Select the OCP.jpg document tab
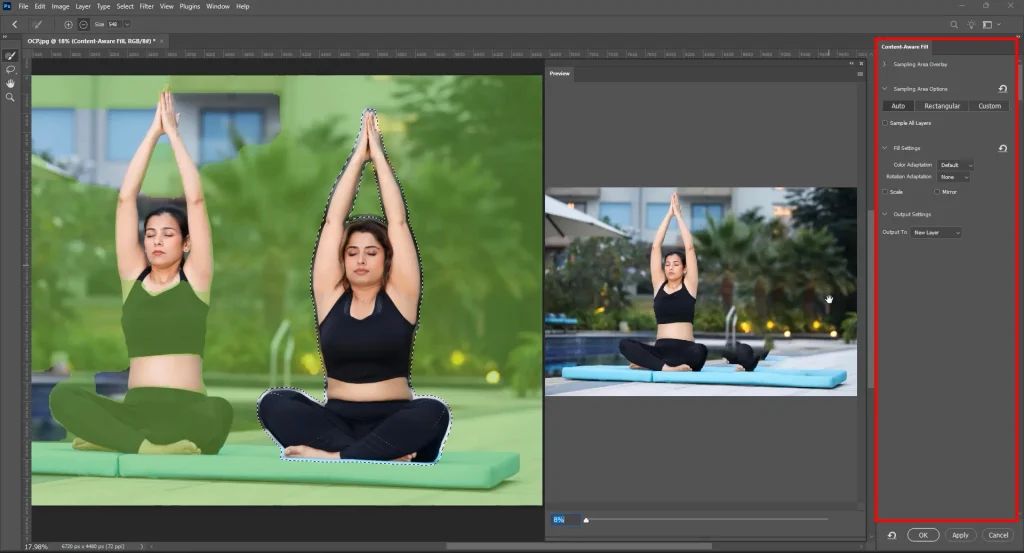This screenshot has height=553, width=1024. 91,41
